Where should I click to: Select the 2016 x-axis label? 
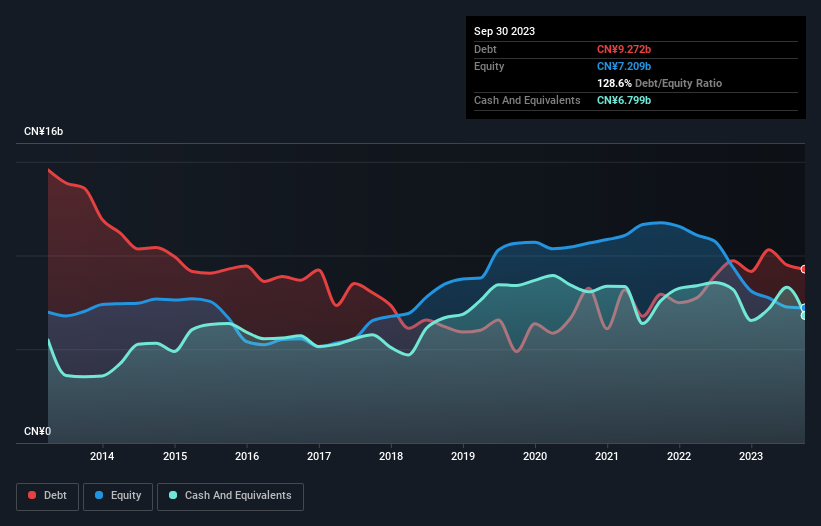click(247, 456)
